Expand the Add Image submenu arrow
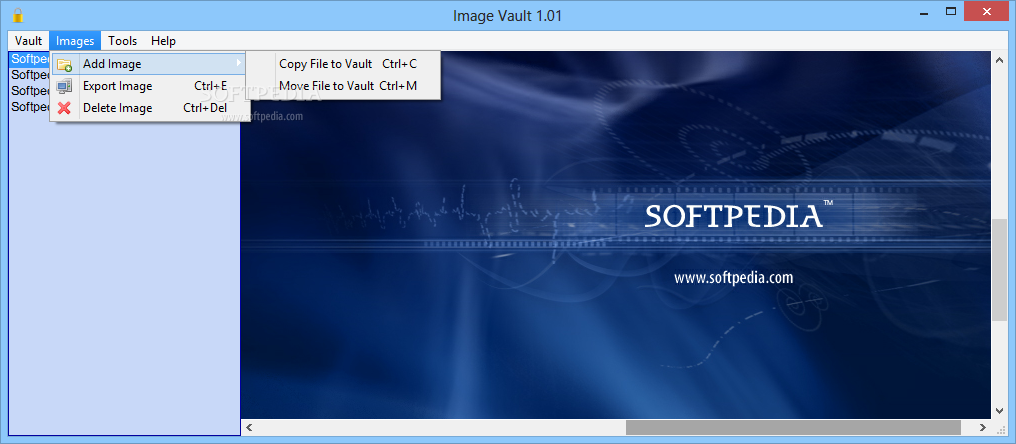1016x444 pixels. pos(238,64)
